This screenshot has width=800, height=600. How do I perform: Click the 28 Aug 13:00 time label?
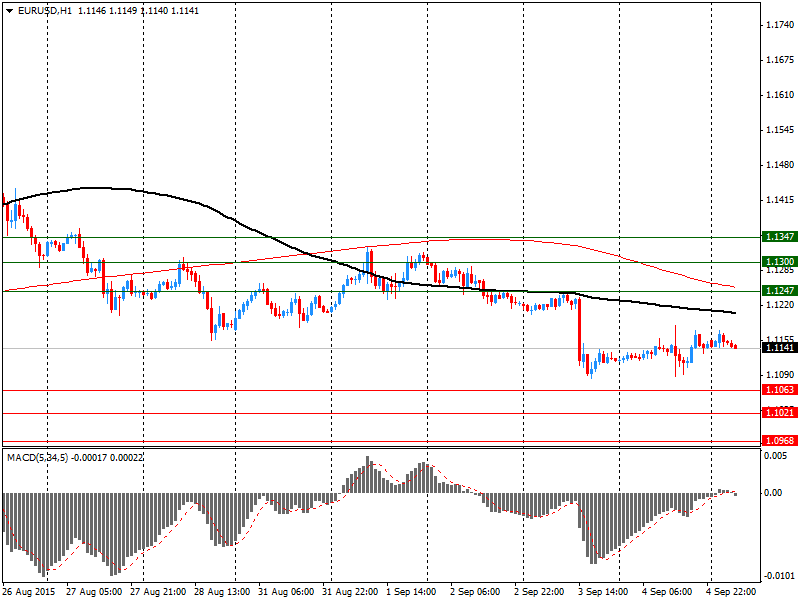(221, 592)
